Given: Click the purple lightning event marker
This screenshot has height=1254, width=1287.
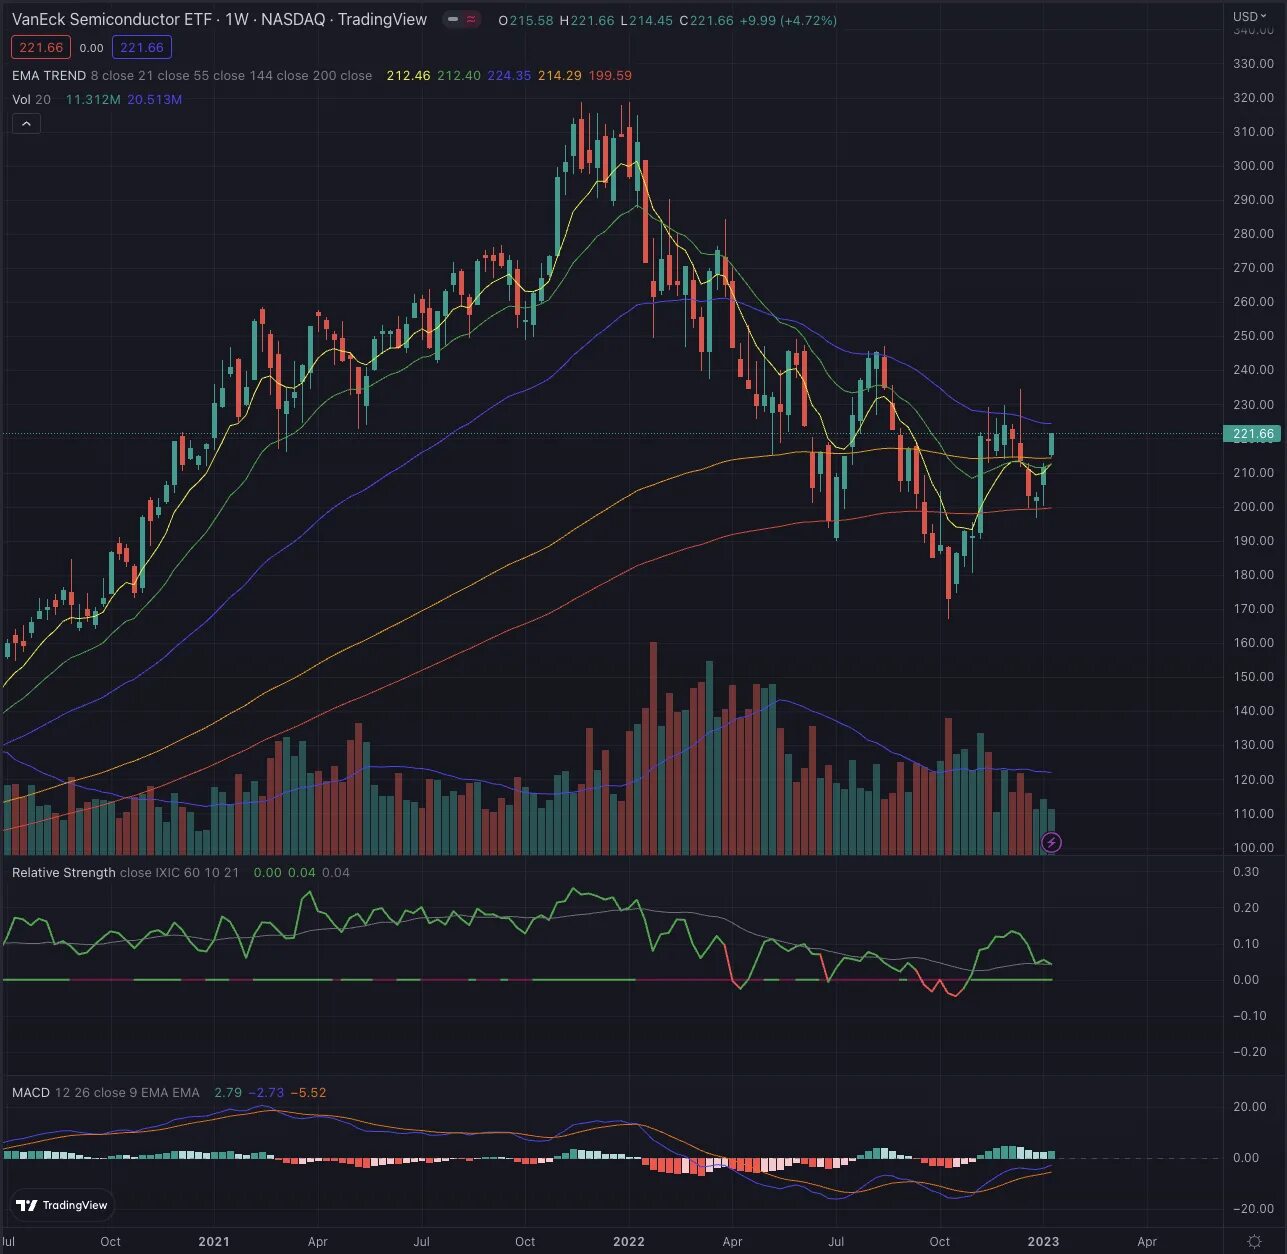Looking at the screenshot, I should click(1051, 842).
